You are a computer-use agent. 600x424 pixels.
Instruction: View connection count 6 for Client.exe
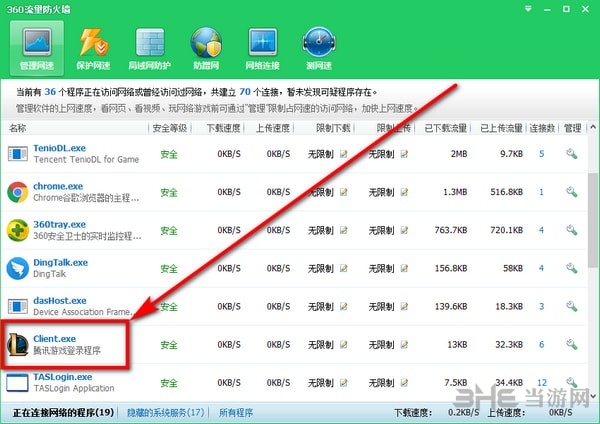[x=541, y=344]
